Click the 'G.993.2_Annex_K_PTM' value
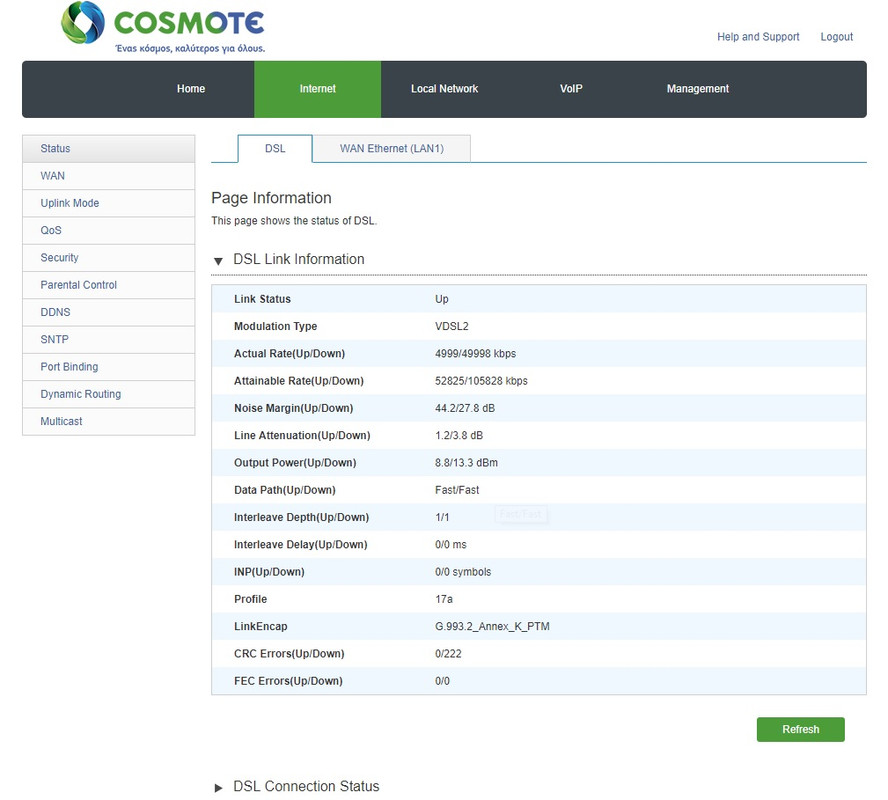888x800 pixels. coord(492,626)
